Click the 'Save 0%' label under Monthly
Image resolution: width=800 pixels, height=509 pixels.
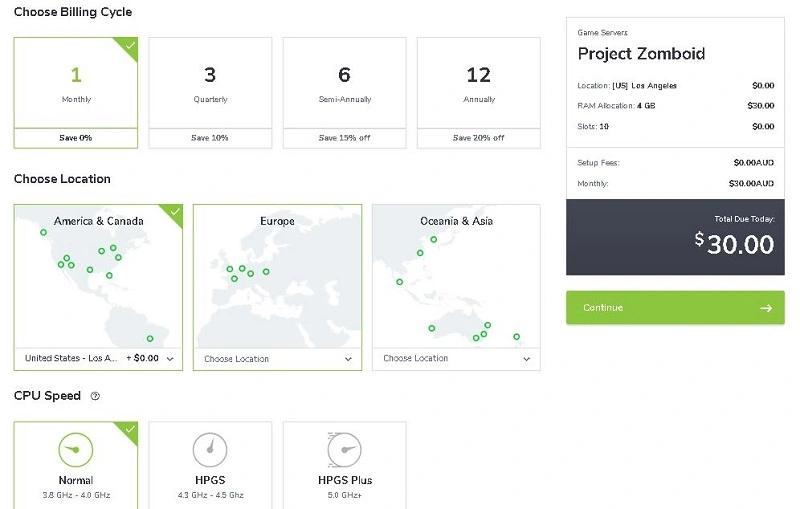click(x=76, y=138)
